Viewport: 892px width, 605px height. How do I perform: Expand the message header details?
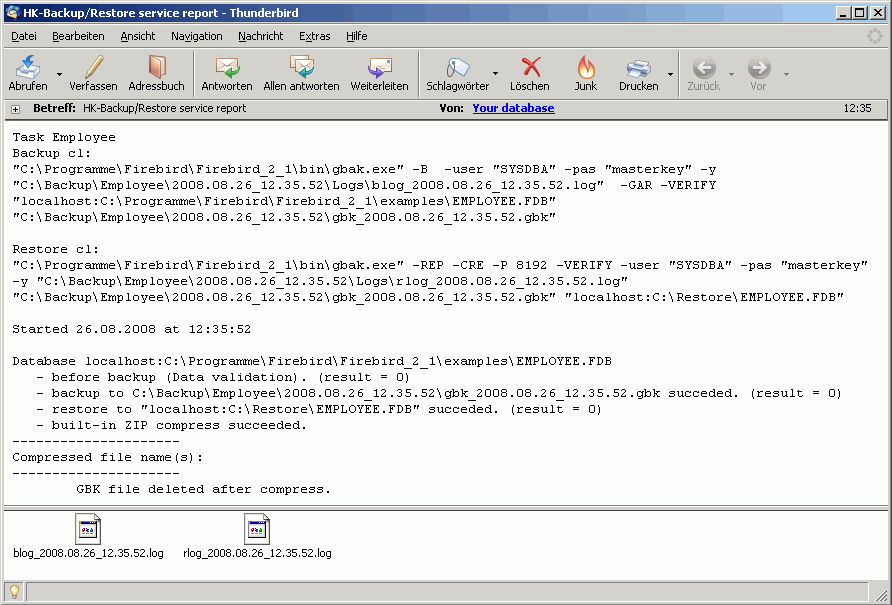coord(15,109)
